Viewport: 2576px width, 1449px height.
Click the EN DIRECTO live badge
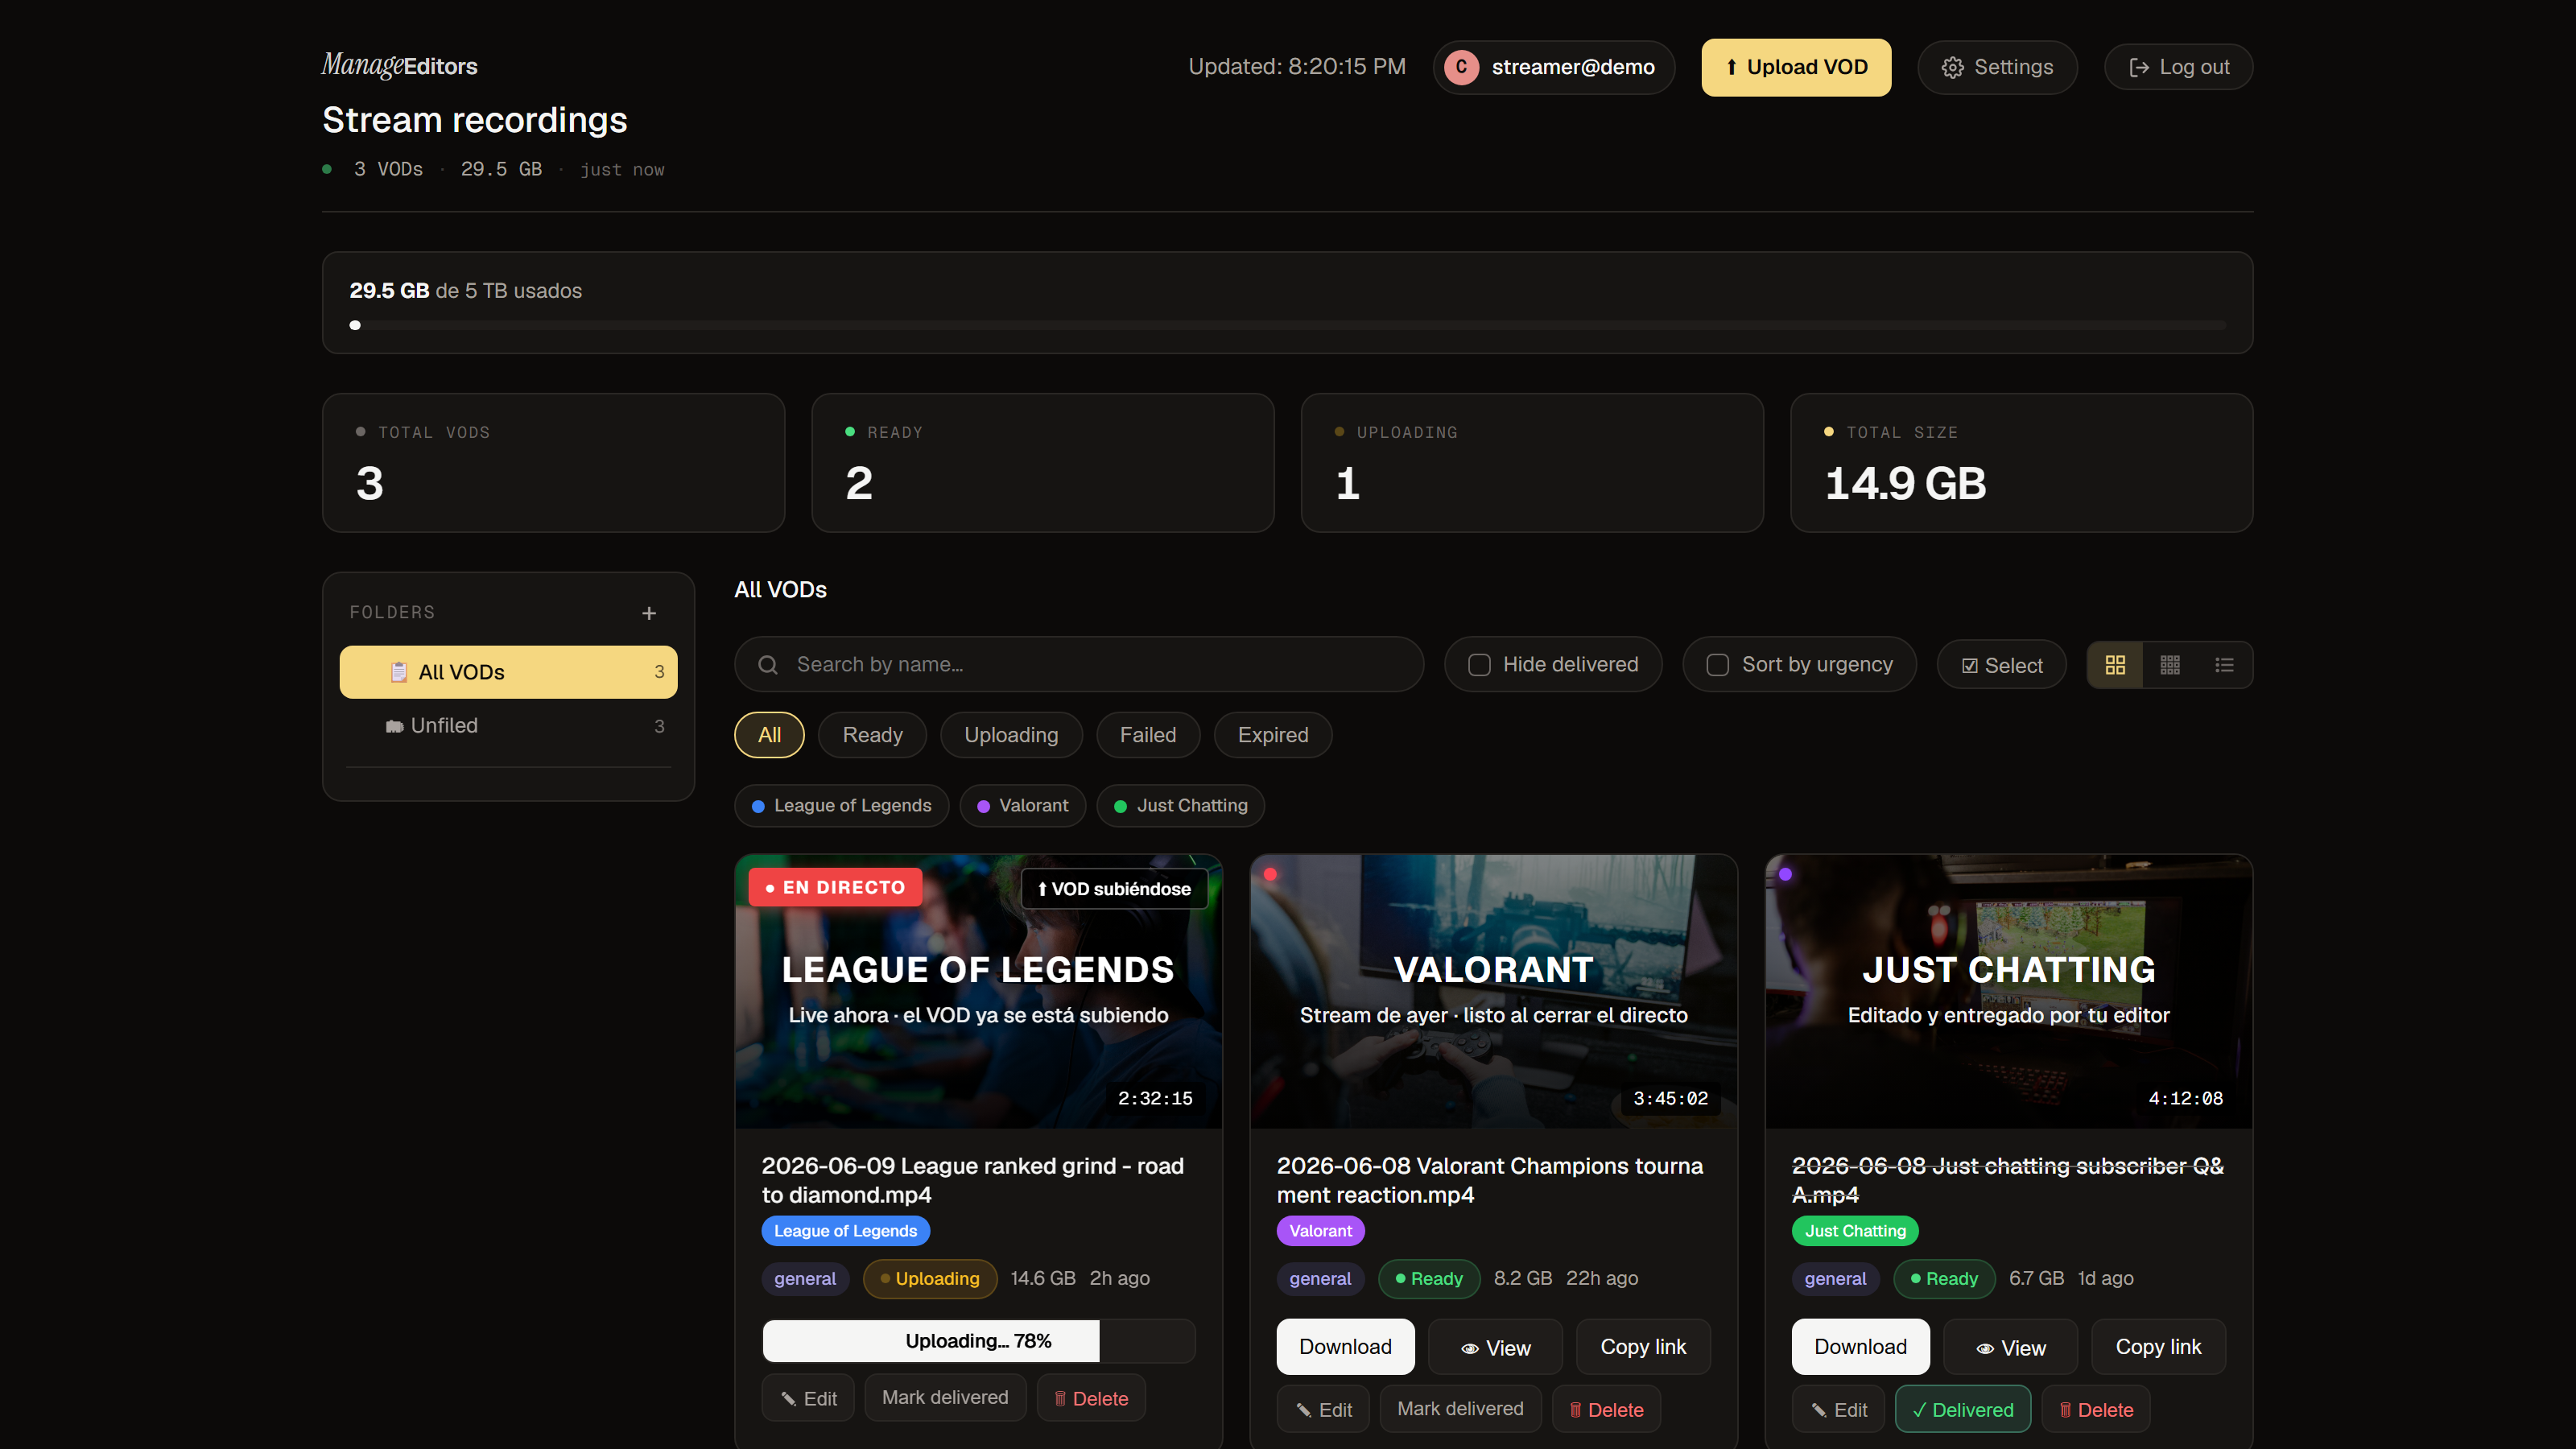pos(835,887)
